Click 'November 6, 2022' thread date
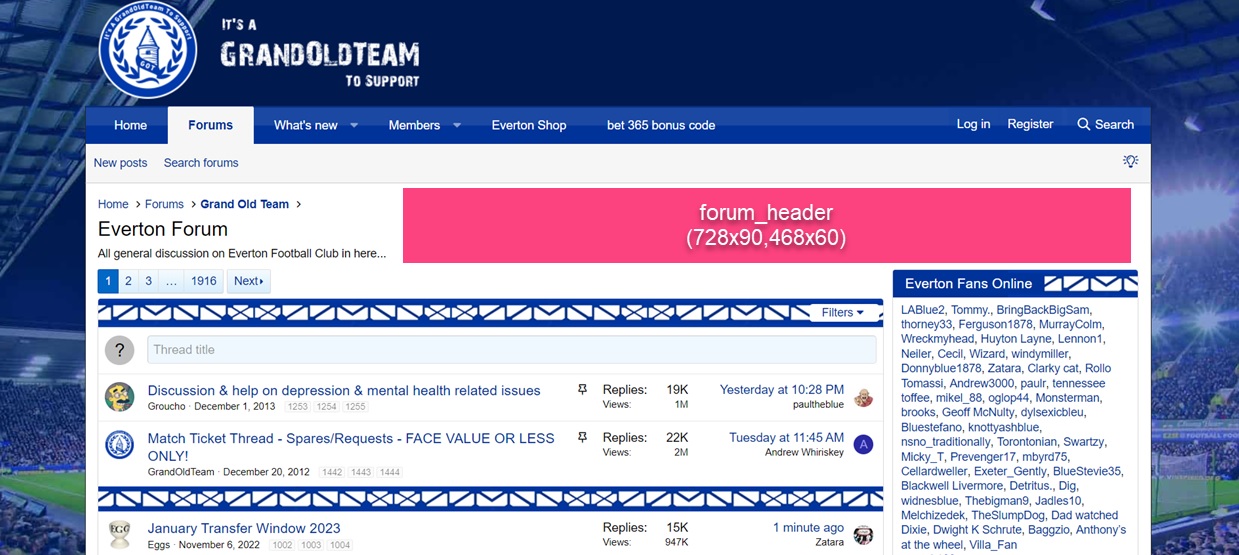Screen dimensions: 1239x555 218,545
